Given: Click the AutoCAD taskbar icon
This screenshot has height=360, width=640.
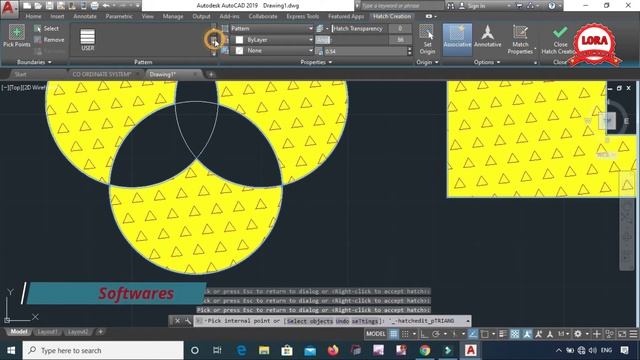Looking at the screenshot, I should [x=471, y=350].
